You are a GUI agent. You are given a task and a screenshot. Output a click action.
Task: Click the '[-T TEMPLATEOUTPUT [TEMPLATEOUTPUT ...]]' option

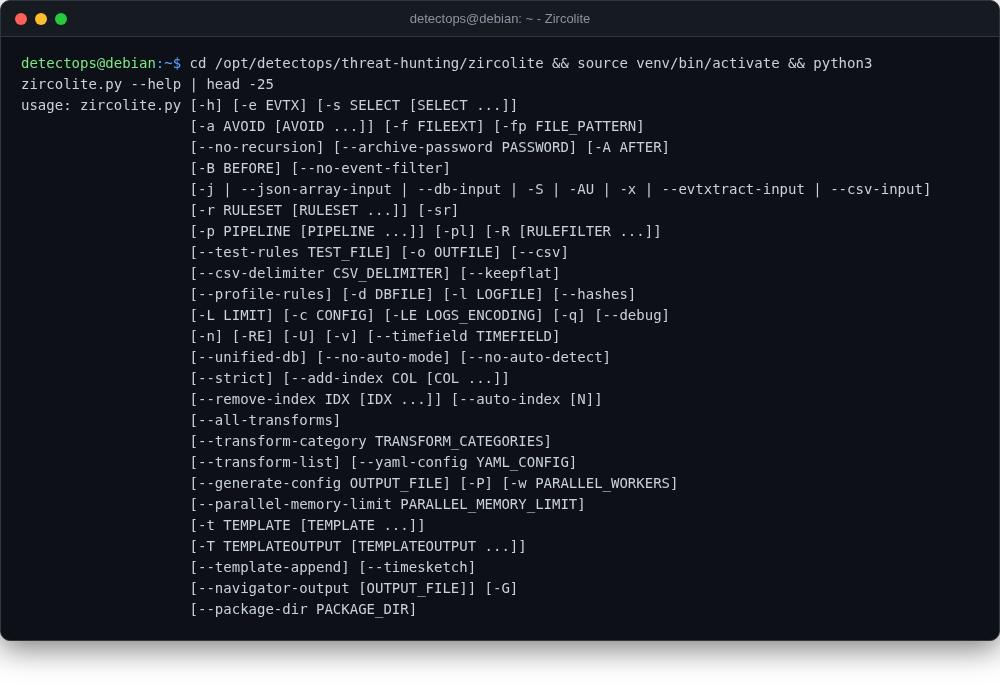point(358,547)
